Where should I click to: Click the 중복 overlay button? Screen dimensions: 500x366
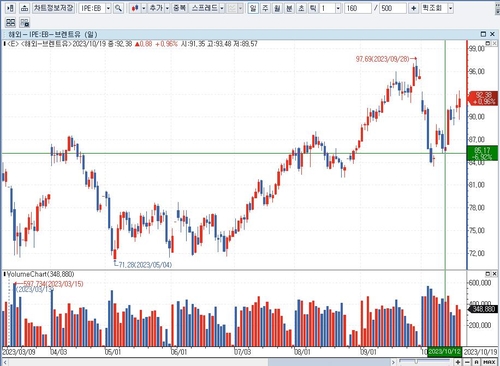[180, 8]
